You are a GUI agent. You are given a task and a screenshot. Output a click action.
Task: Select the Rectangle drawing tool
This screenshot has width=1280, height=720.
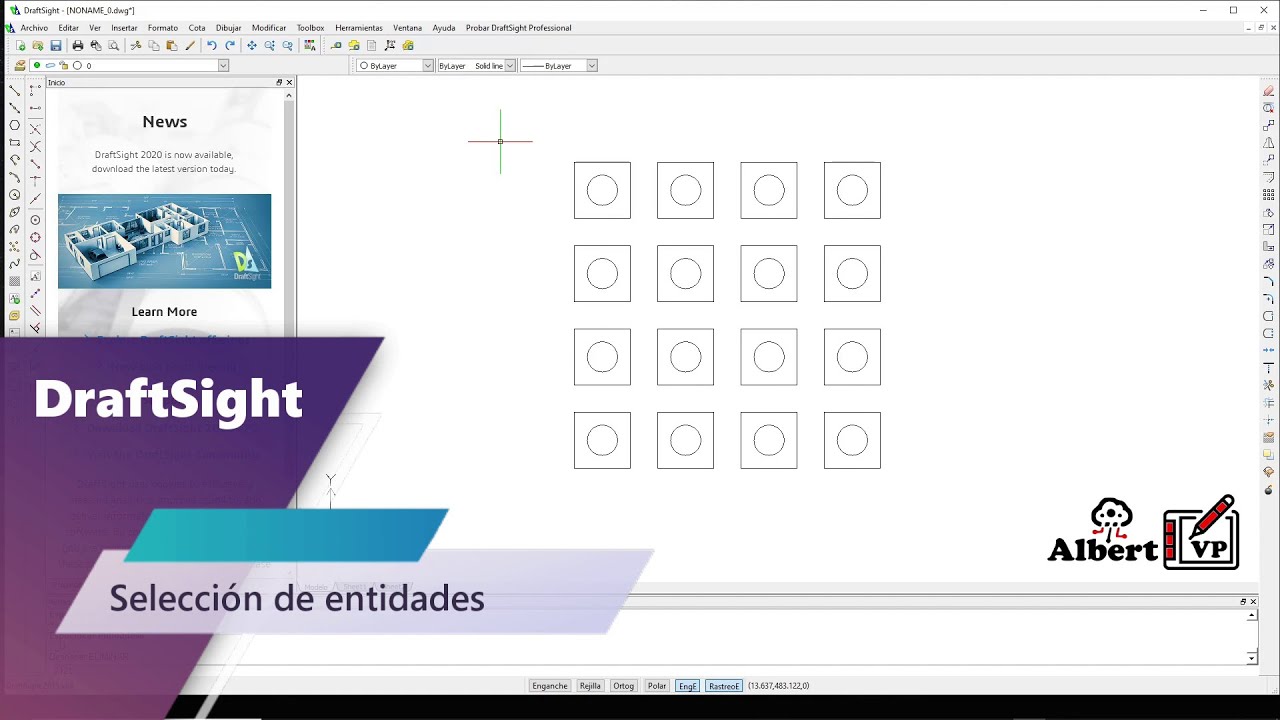tap(14, 143)
